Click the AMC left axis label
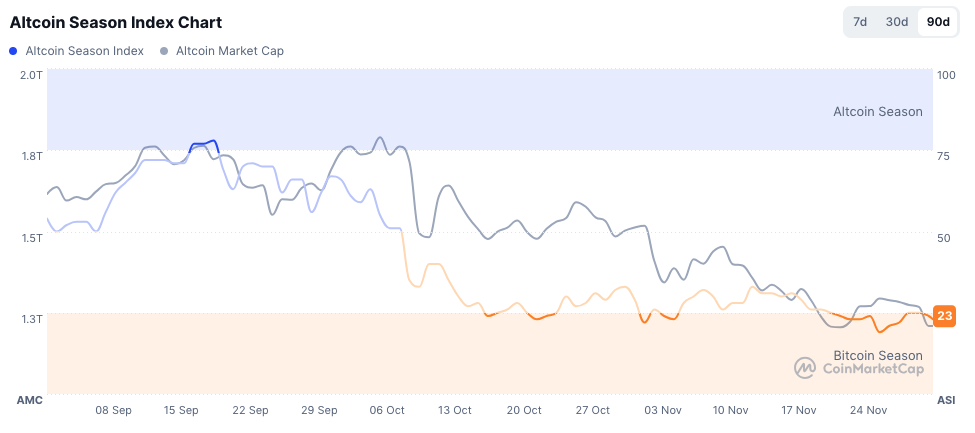The image size is (975, 433). (30, 400)
